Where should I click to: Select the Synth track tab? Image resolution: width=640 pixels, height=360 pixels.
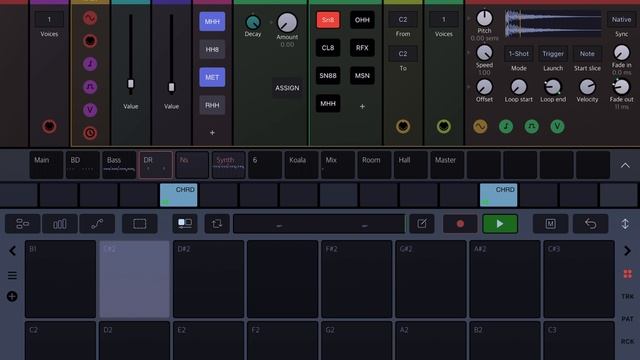pyautogui.click(x=228, y=165)
